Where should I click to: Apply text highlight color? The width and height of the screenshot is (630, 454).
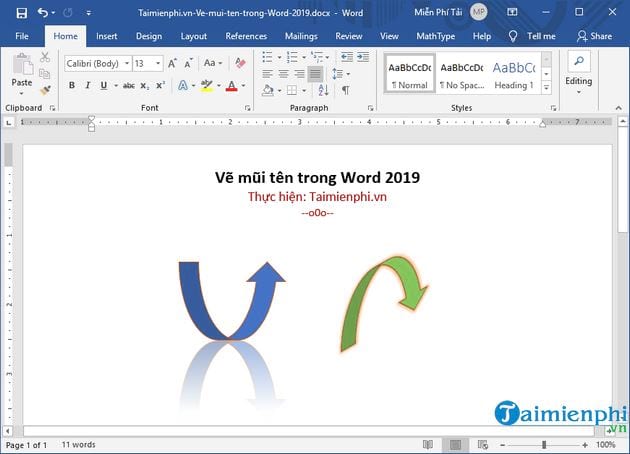tap(207, 86)
